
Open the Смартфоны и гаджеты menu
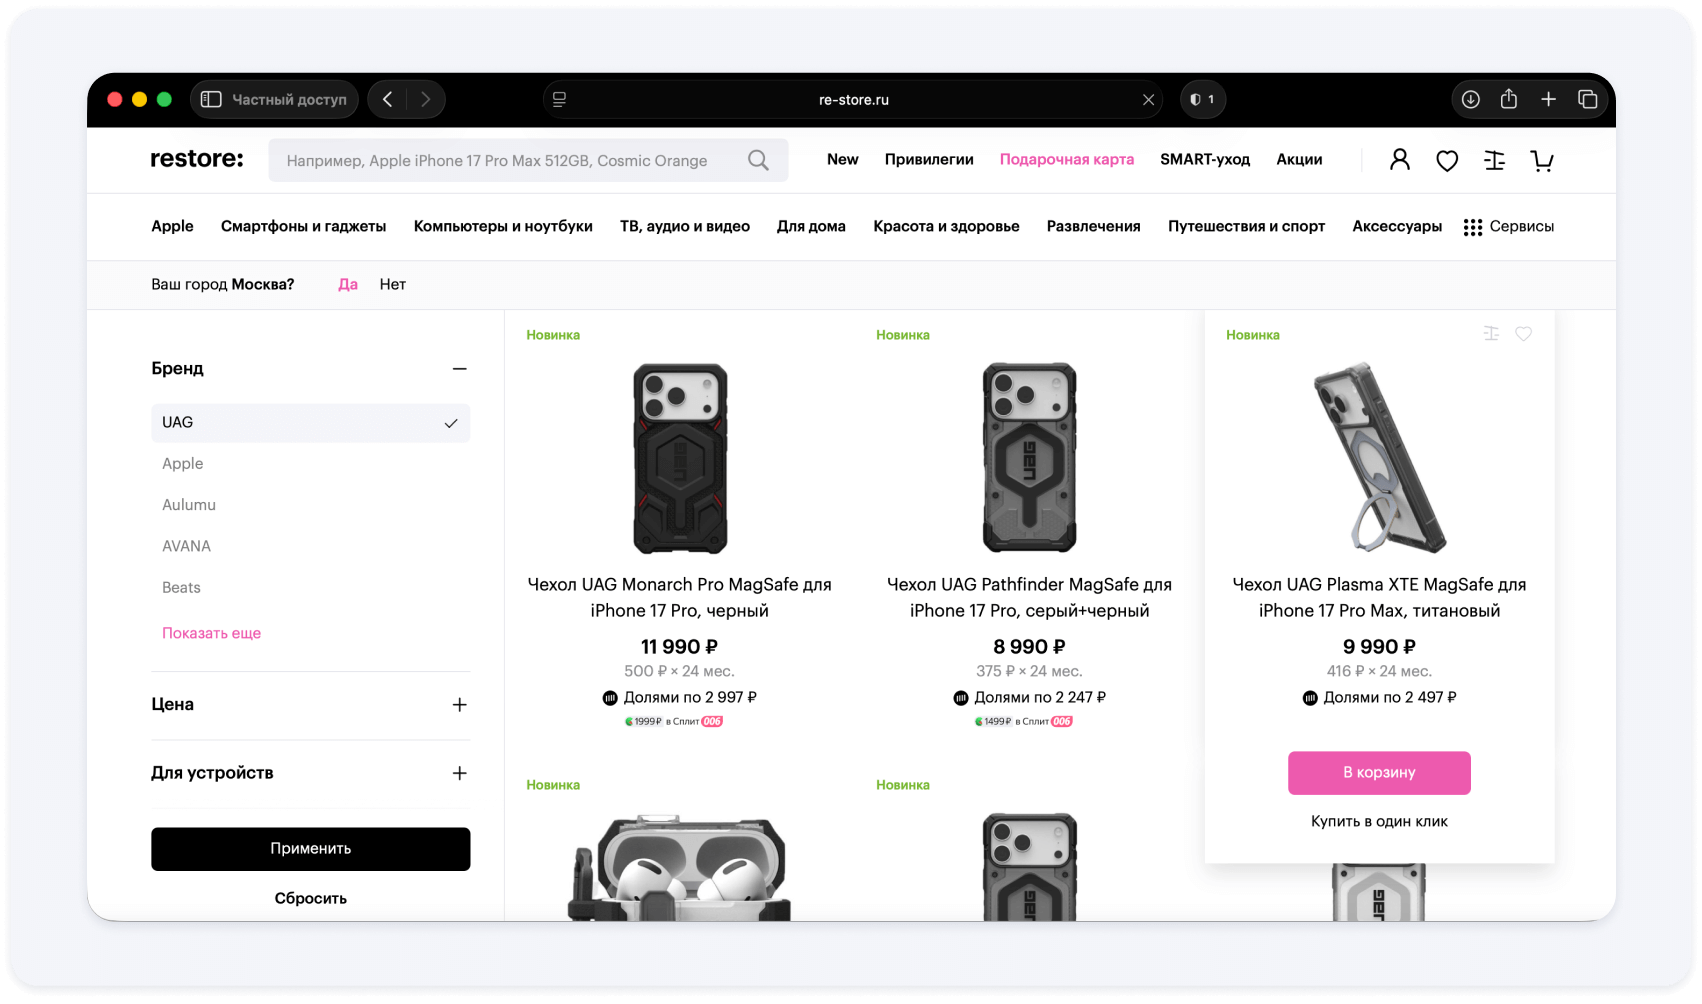point(303,226)
